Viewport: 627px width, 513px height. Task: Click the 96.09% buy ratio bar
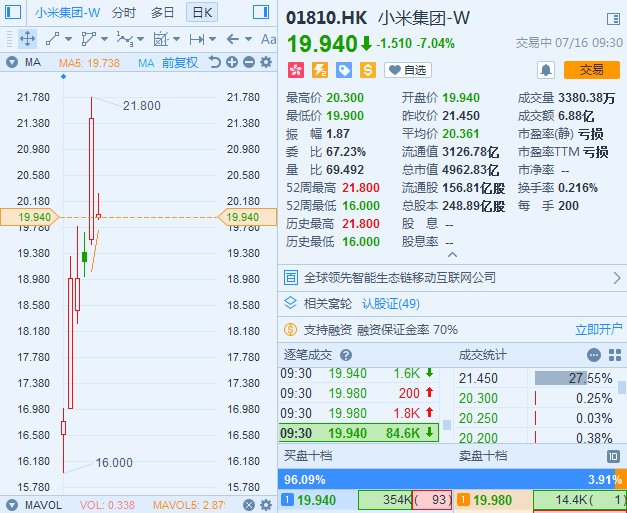446,479
